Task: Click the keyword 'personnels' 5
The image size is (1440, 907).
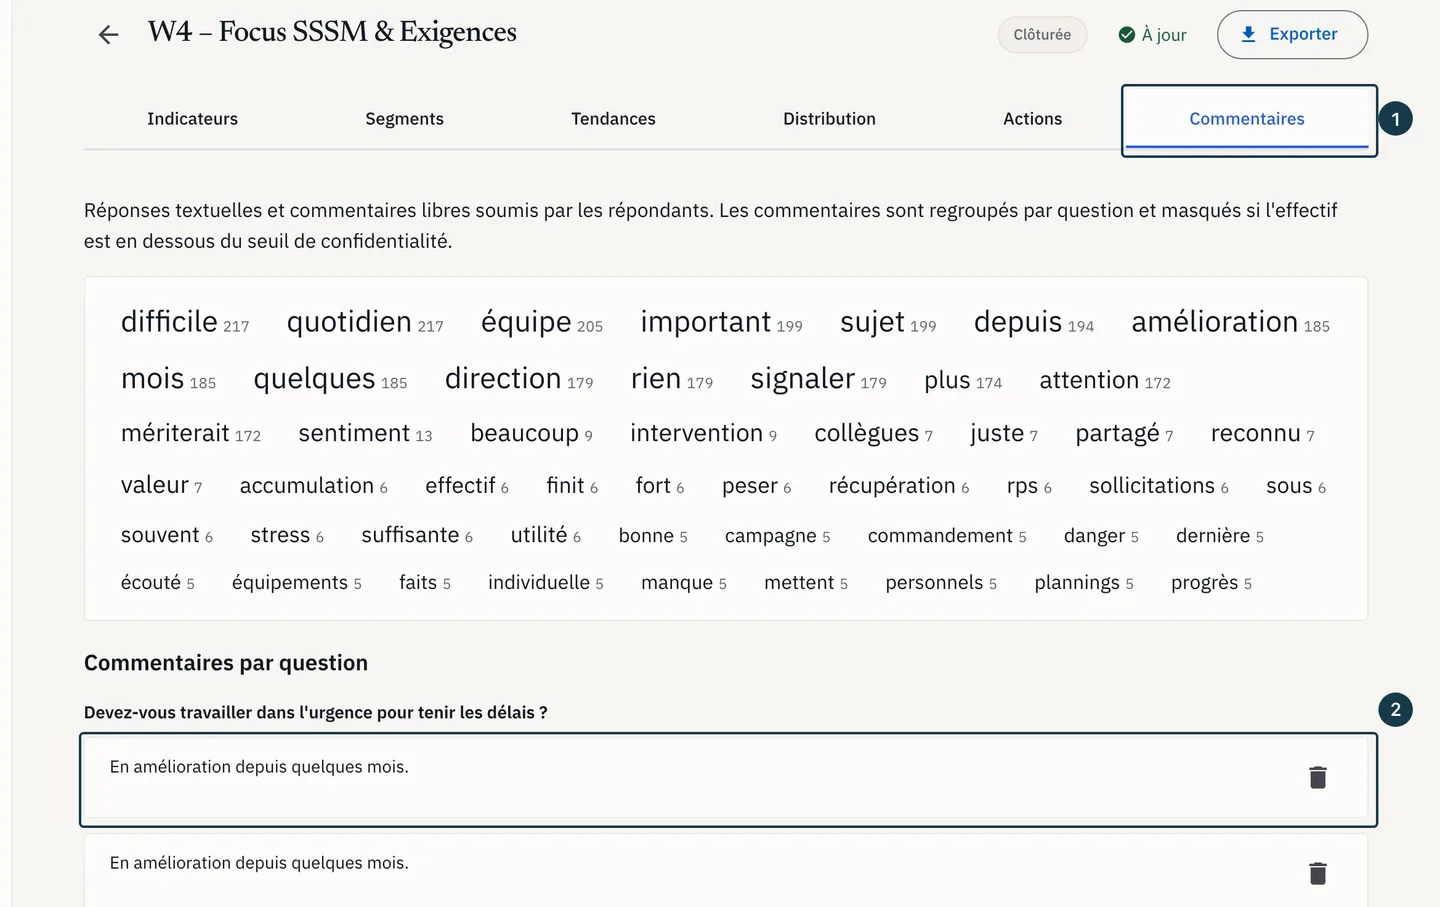Action: point(941,582)
